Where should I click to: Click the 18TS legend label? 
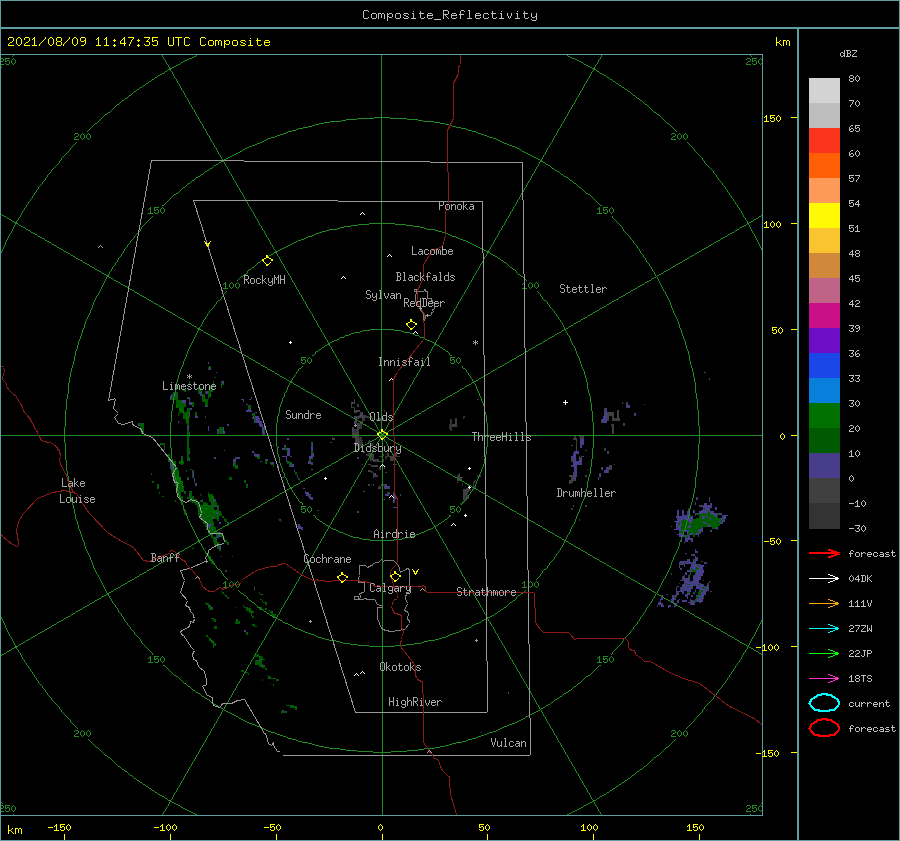point(860,679)
